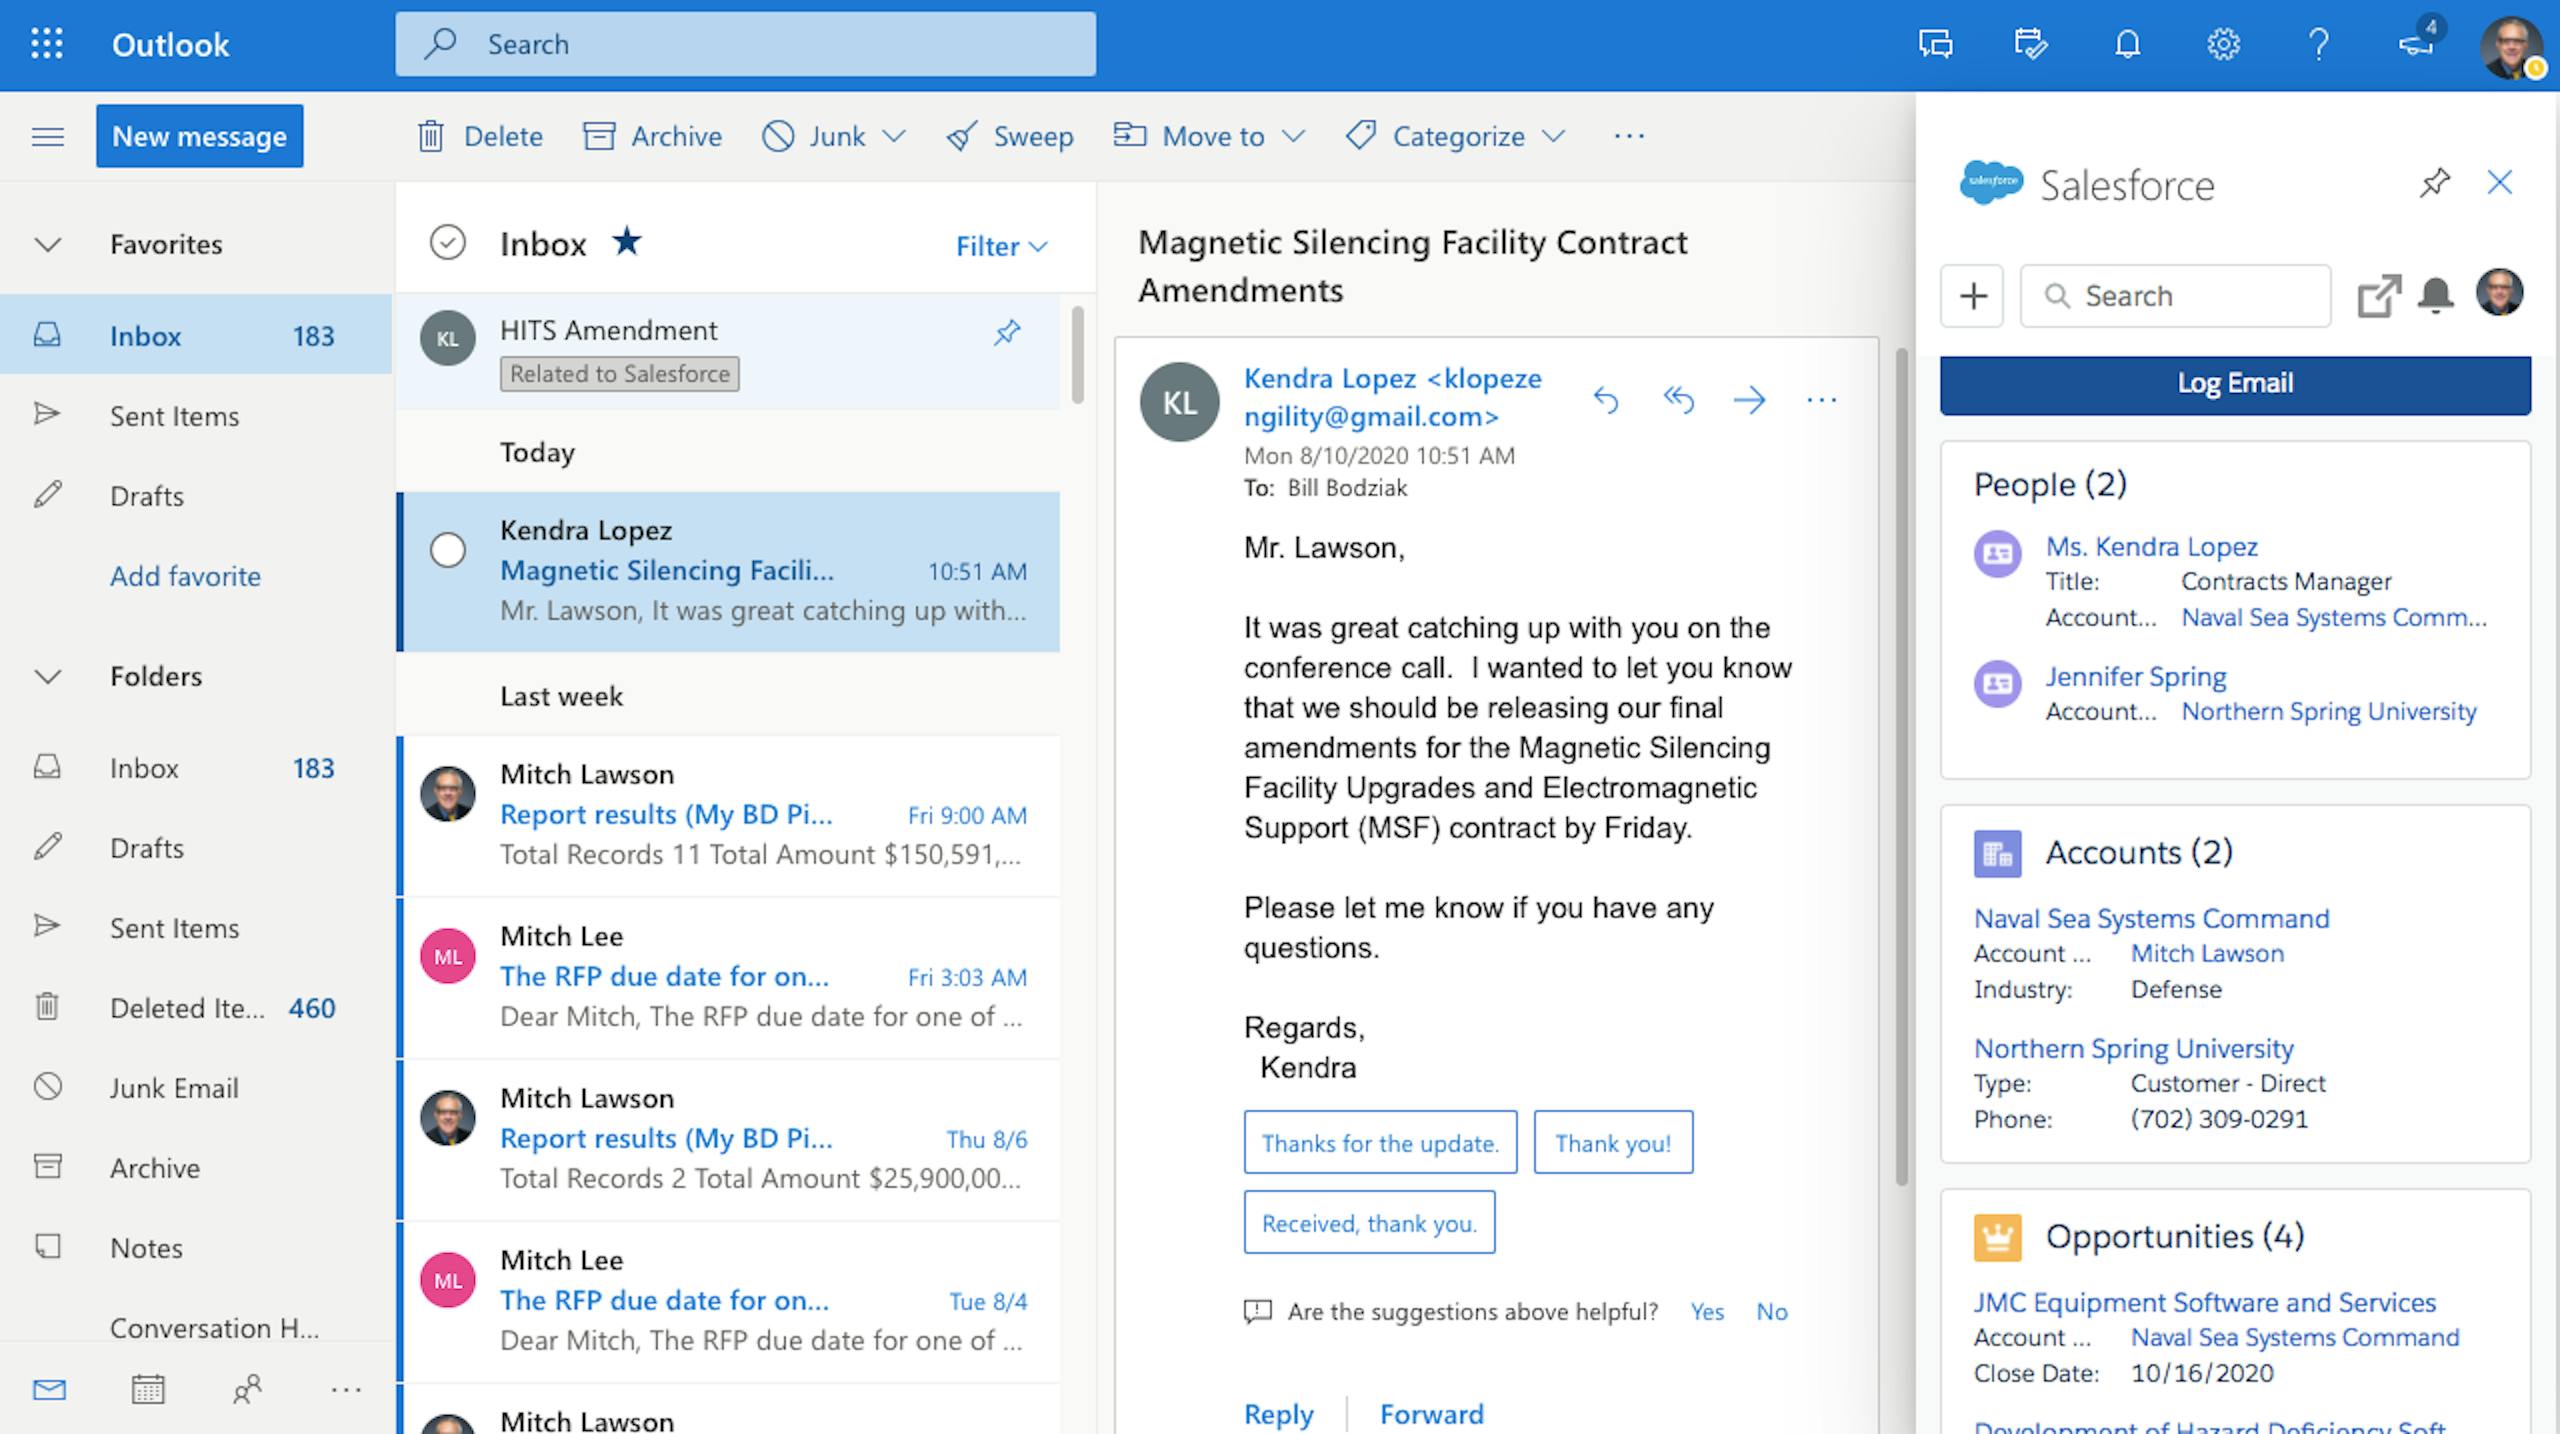2560x1434 pixels.
Task: Open the Junk Email folder
Action: click(x=174, y=1088)
